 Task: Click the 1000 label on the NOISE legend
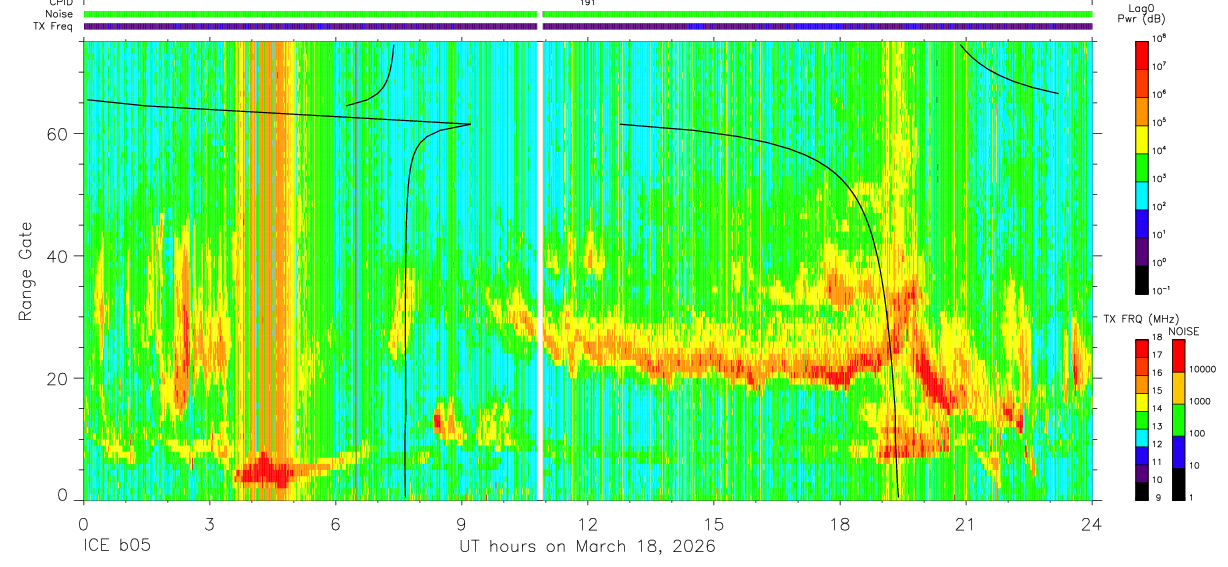(1201, 401)
